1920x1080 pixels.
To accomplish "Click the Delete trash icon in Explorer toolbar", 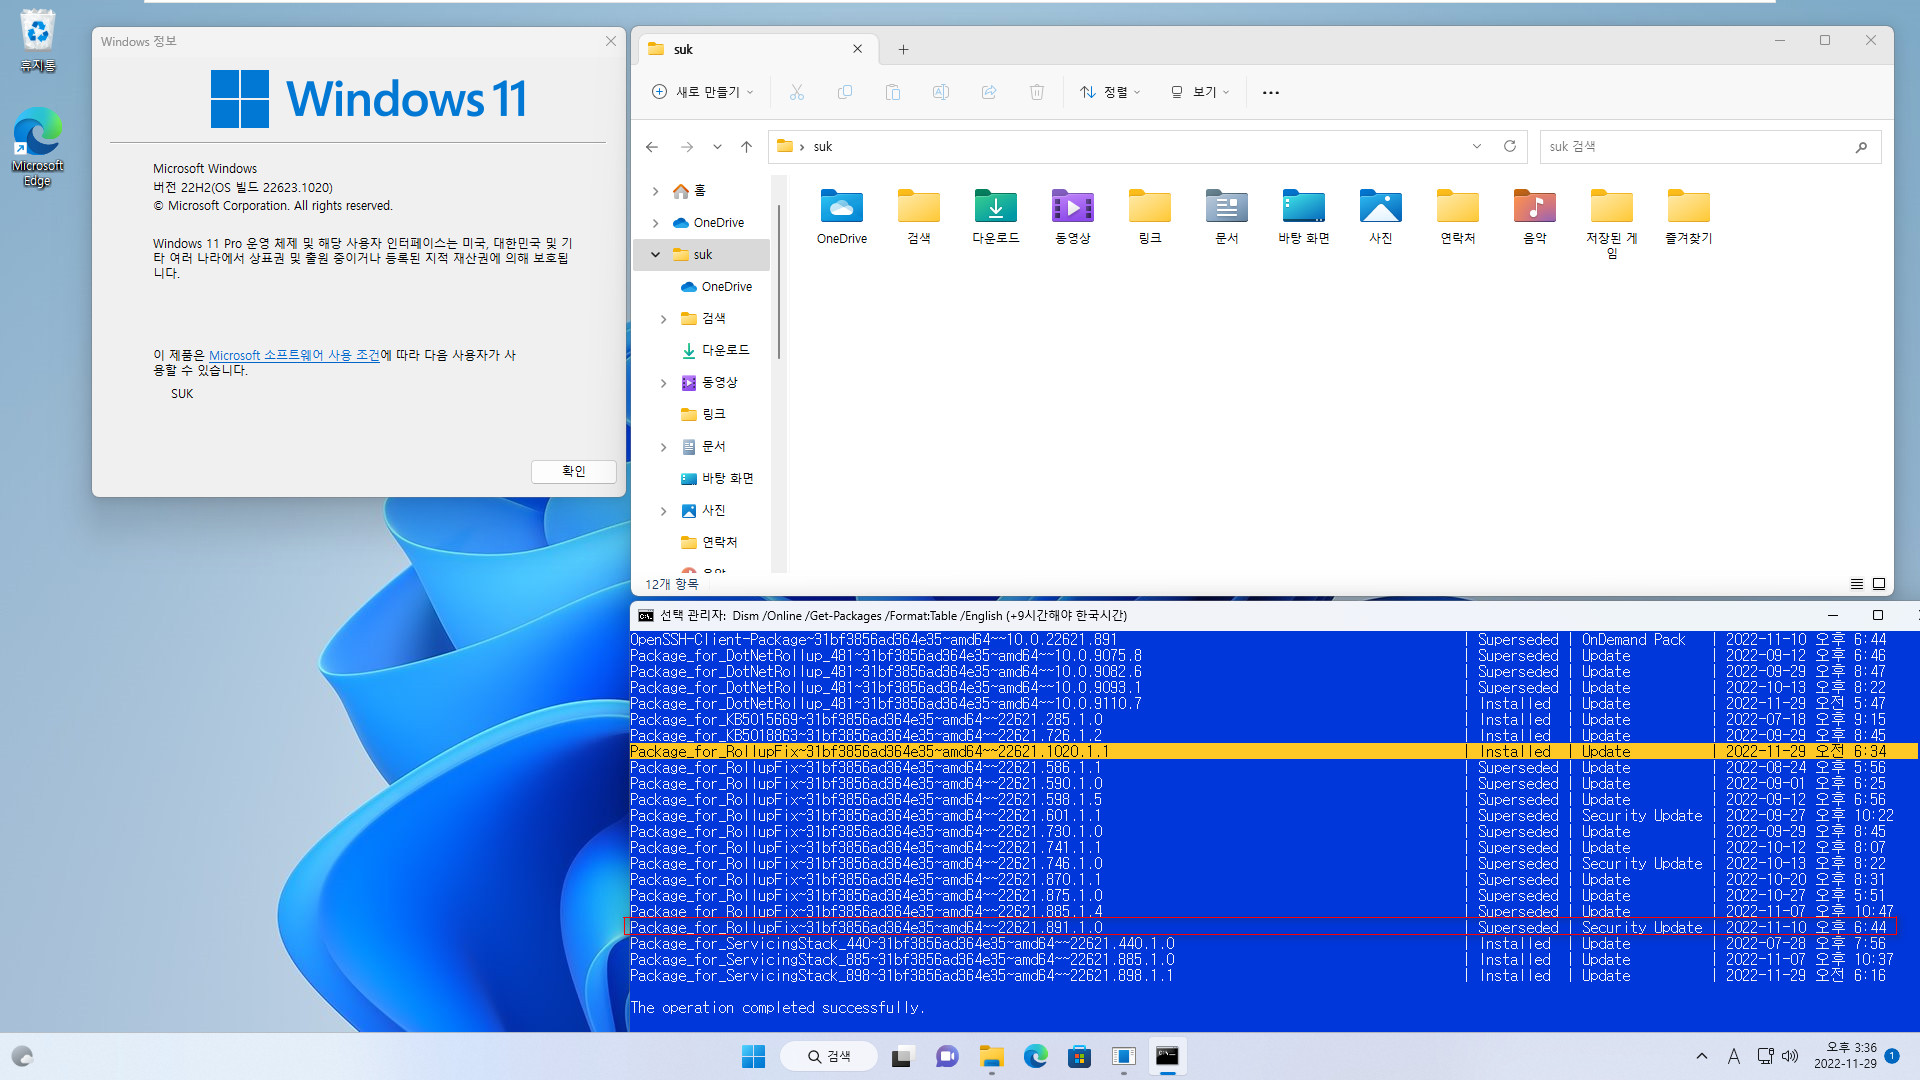I will tap(1036, 92).
